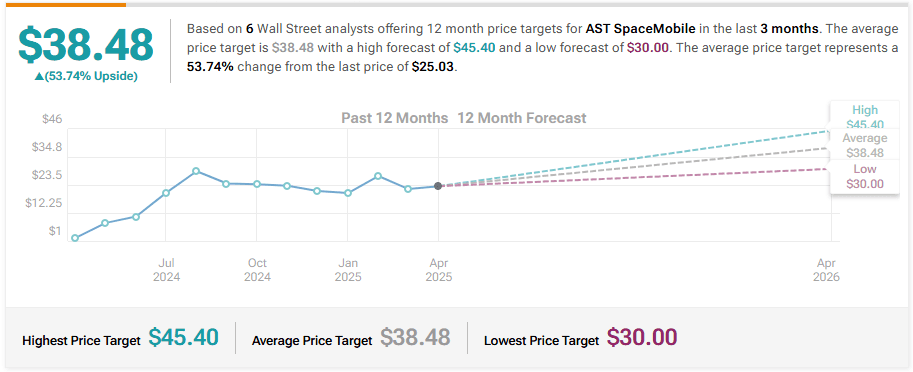
Task: Click the Highest Price Target $45.40 value
Action: pos(183,337)
